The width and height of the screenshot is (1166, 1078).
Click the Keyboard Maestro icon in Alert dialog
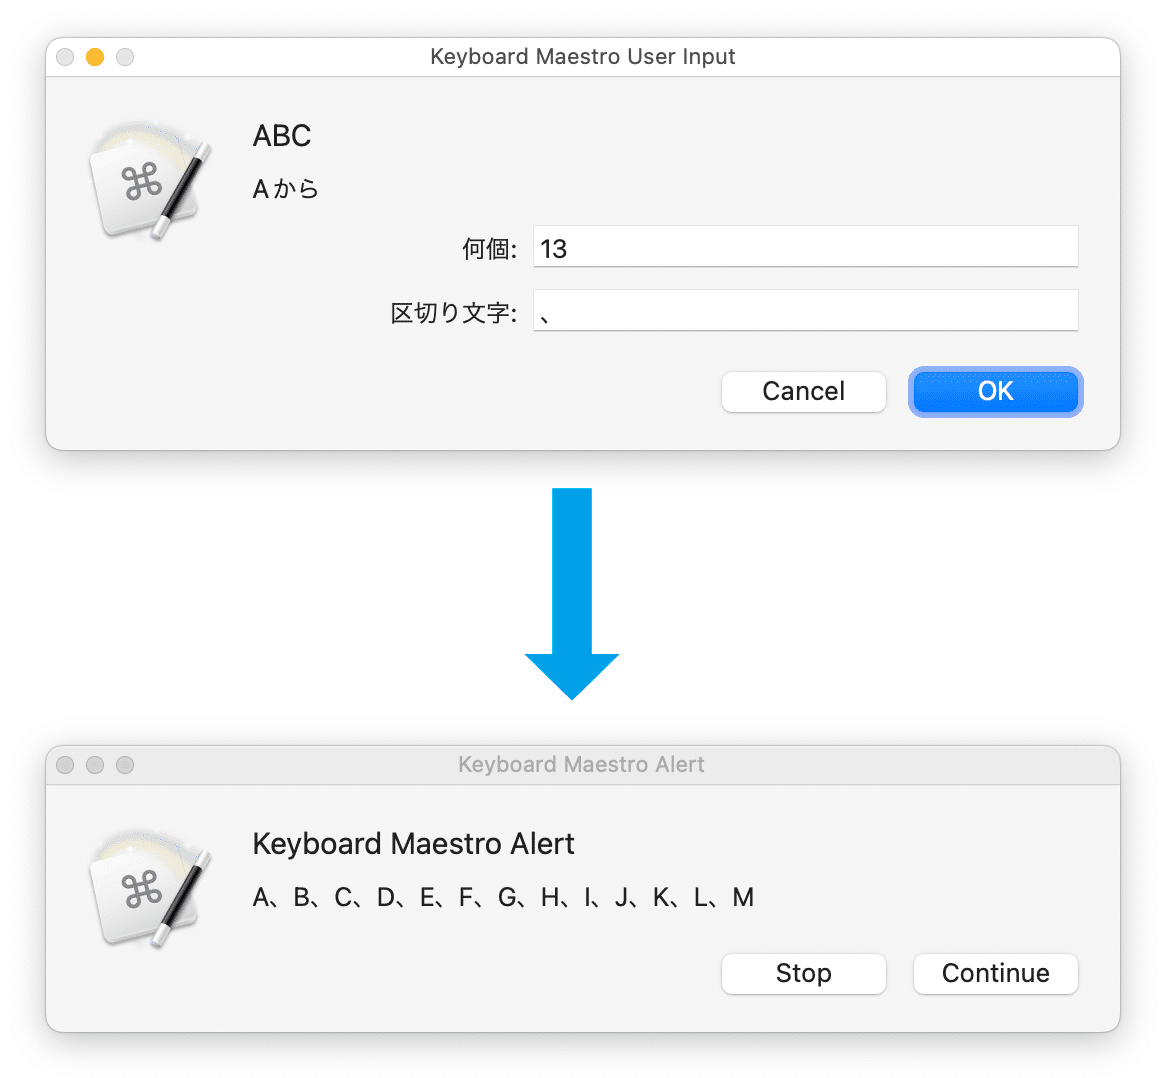150,888
